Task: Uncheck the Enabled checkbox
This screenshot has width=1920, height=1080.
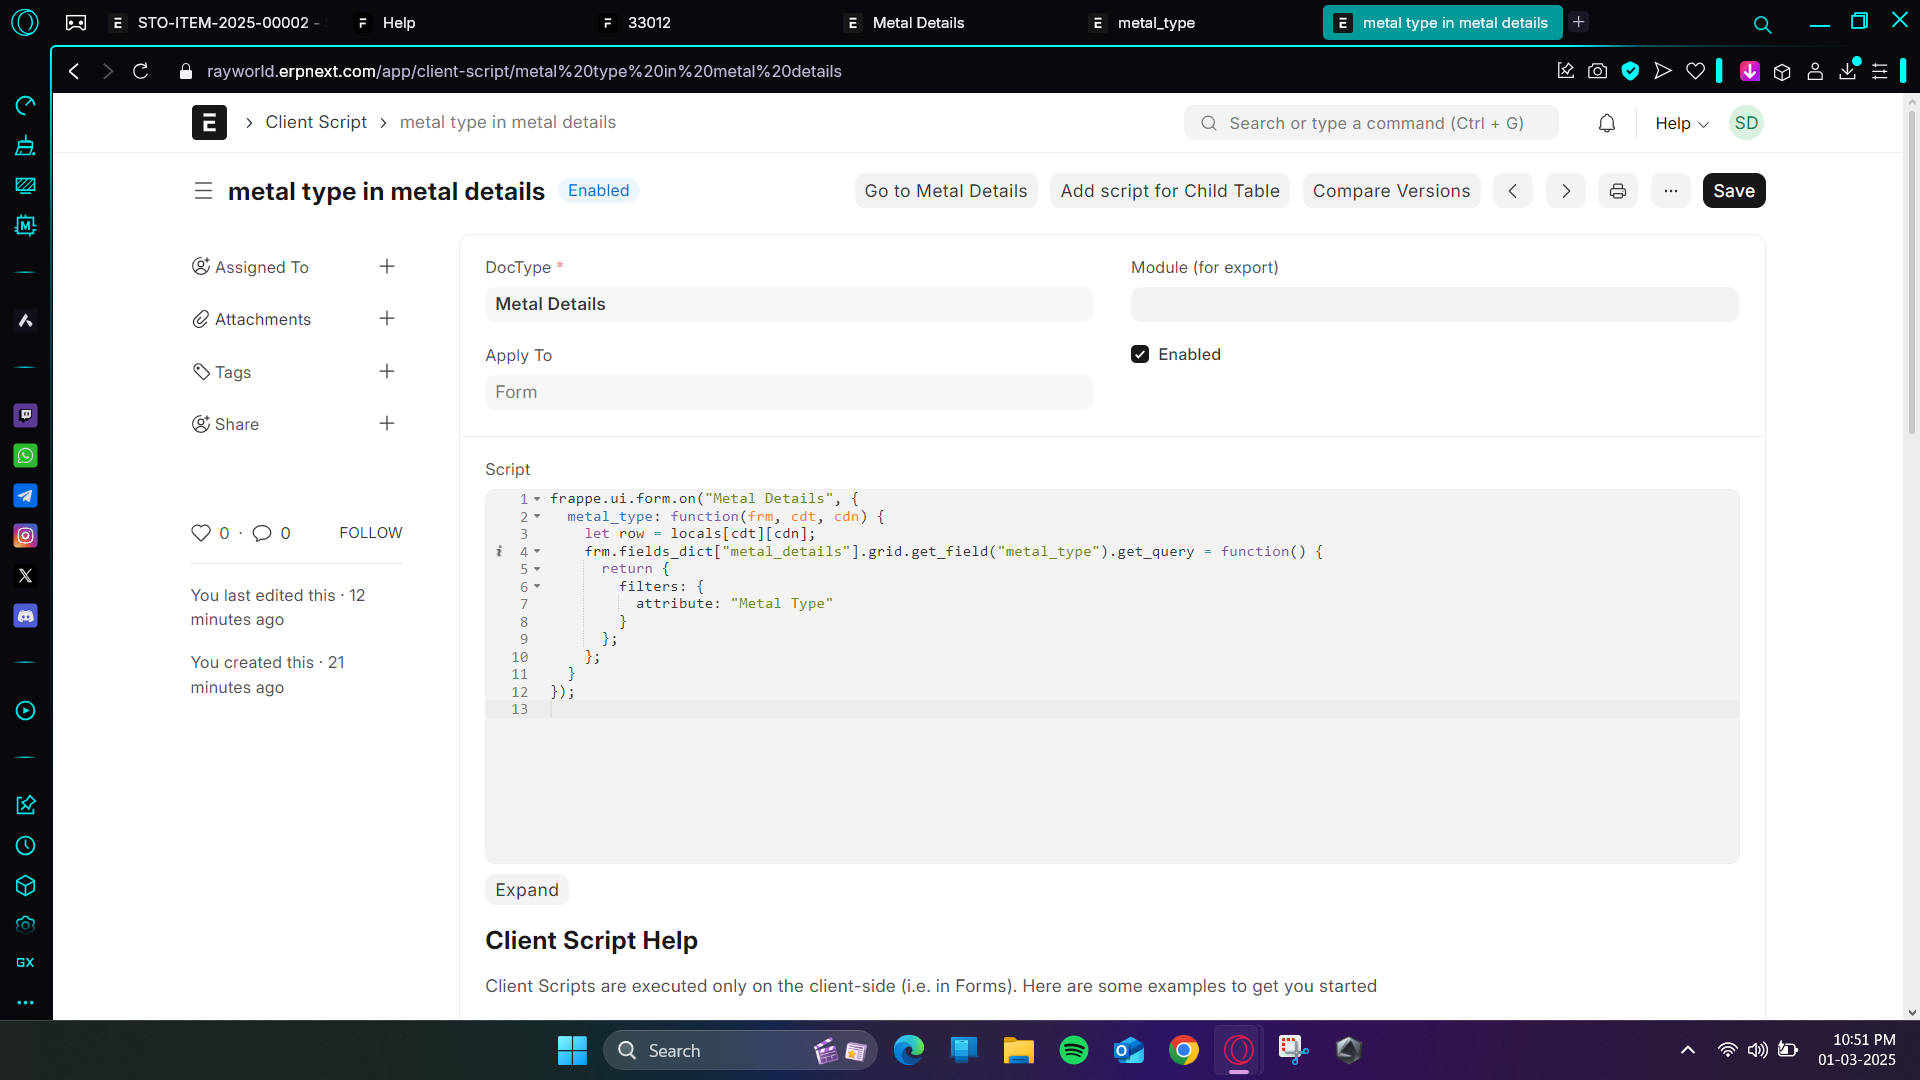Action: (x=1140, y=354)
